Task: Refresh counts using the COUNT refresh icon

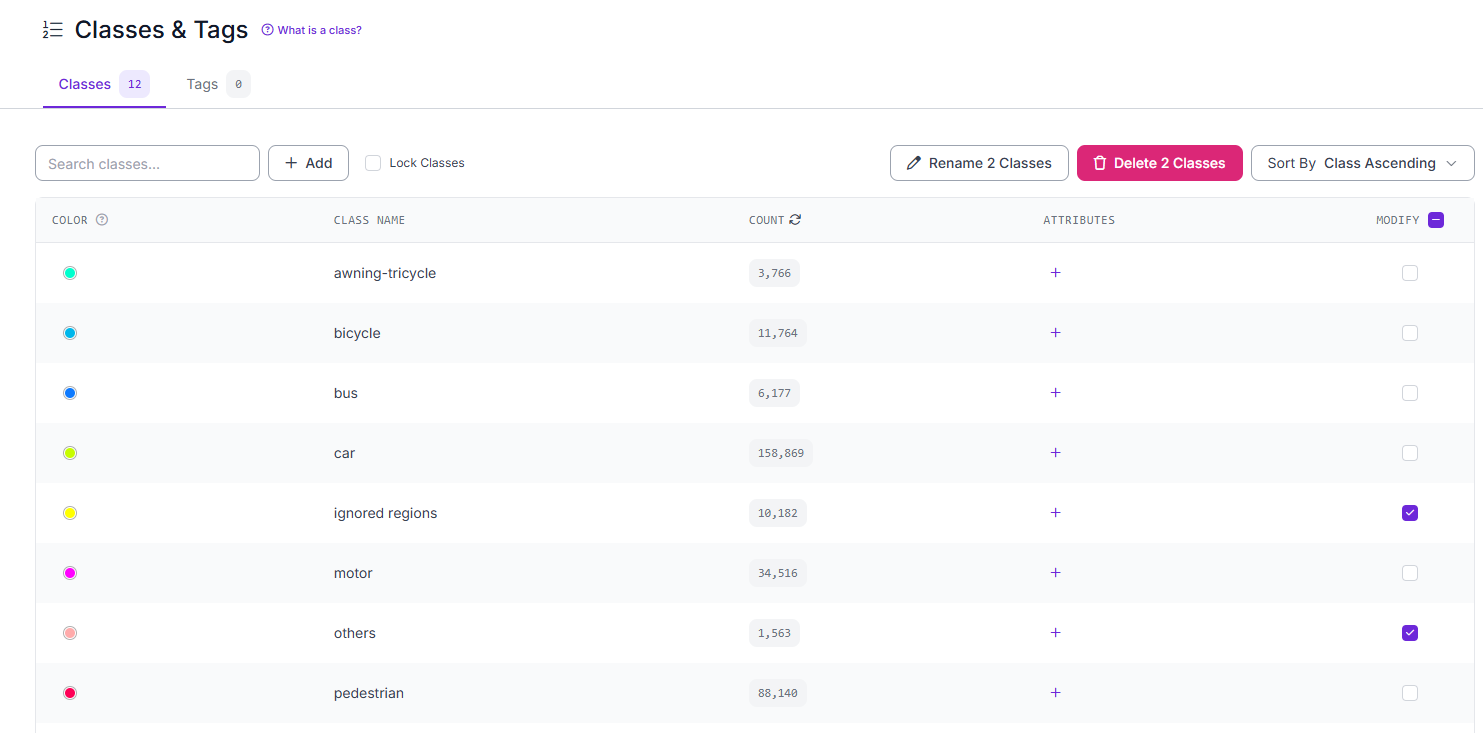Action: (795, 220)
